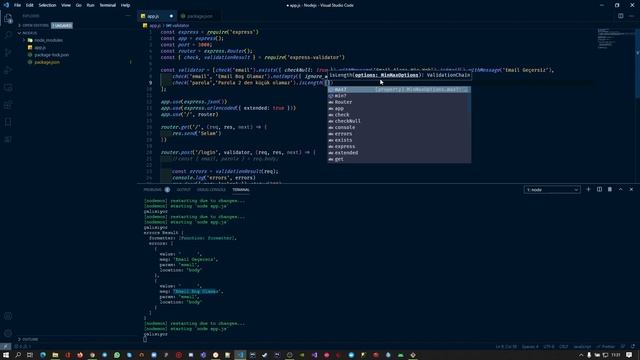Click the Windows Start button
Screen dimensions: 640x360
pos(6,355)
